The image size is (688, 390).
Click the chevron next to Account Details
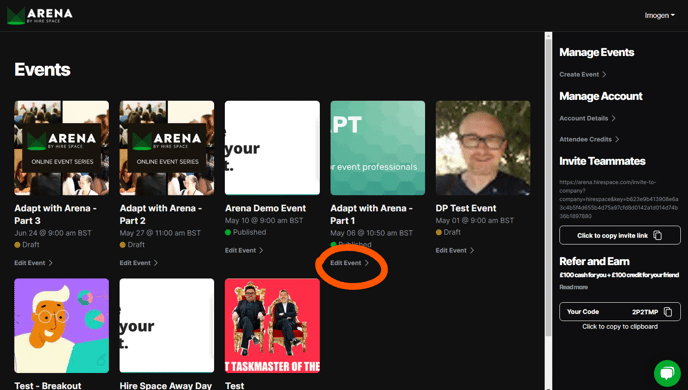pos(613,118)
